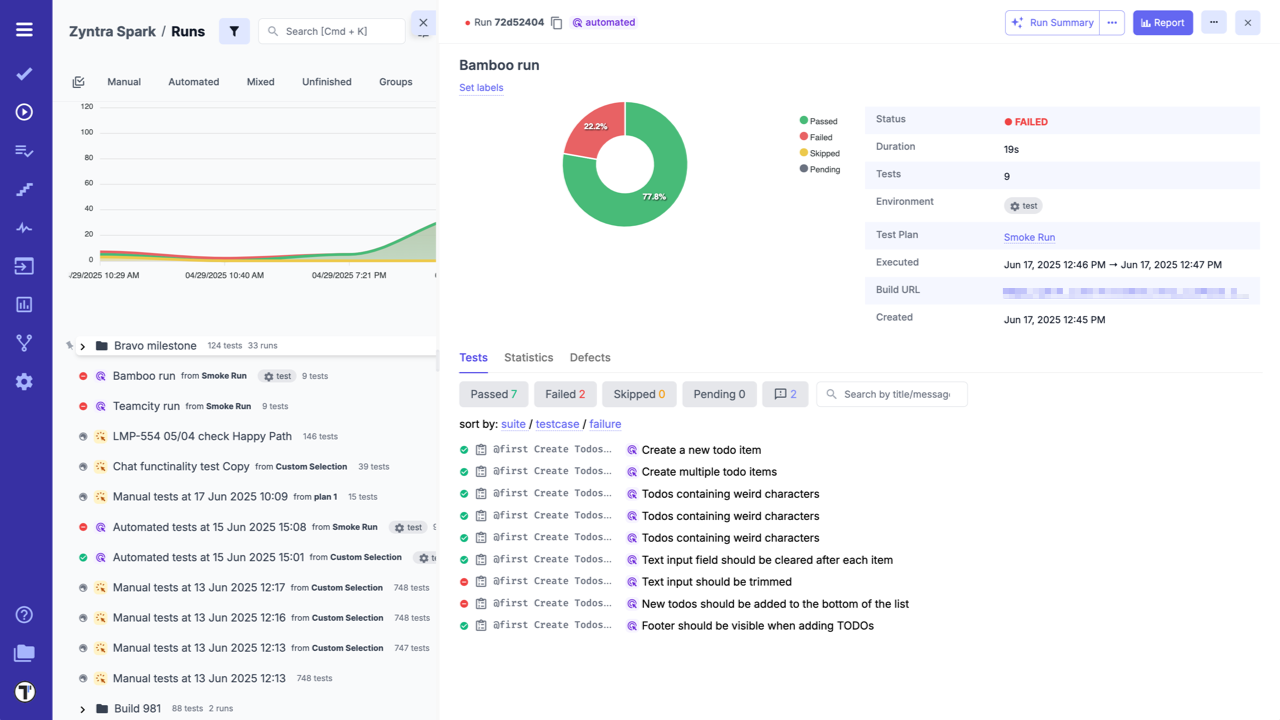Open the test plans list icon in sidebar

25,150
